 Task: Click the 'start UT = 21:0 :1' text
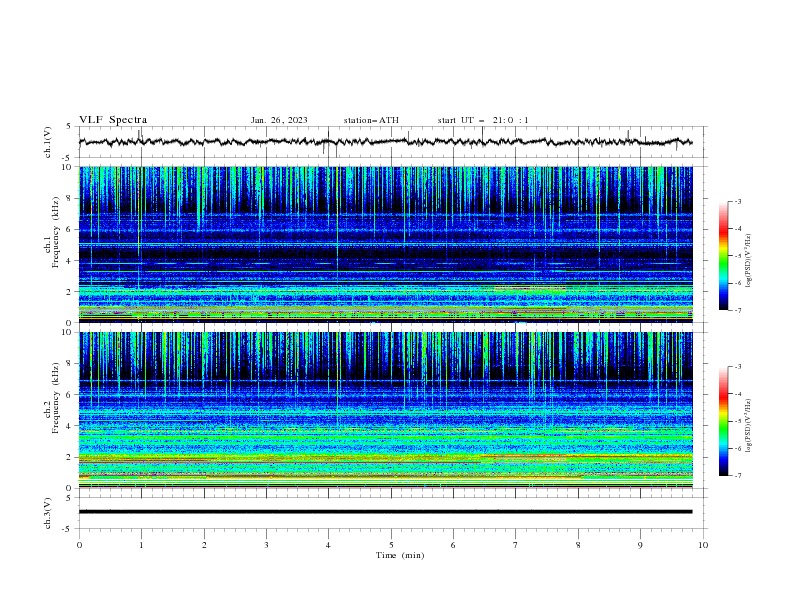click(x=483, y=120)
